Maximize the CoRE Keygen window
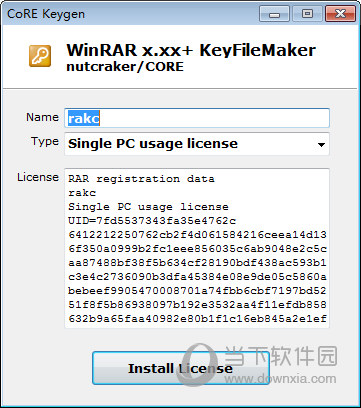 point(307,14)
